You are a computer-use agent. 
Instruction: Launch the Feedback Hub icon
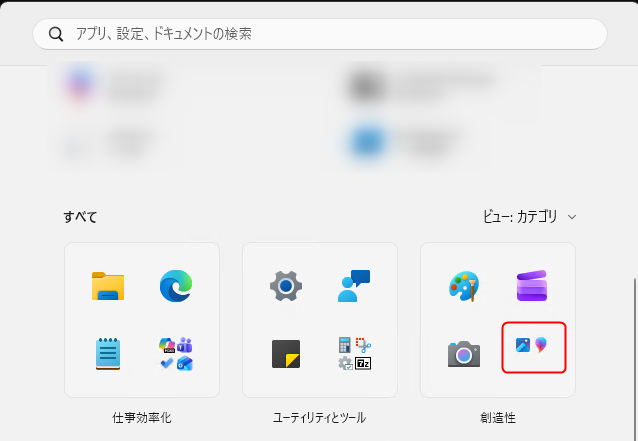click(x=354, y=286)
